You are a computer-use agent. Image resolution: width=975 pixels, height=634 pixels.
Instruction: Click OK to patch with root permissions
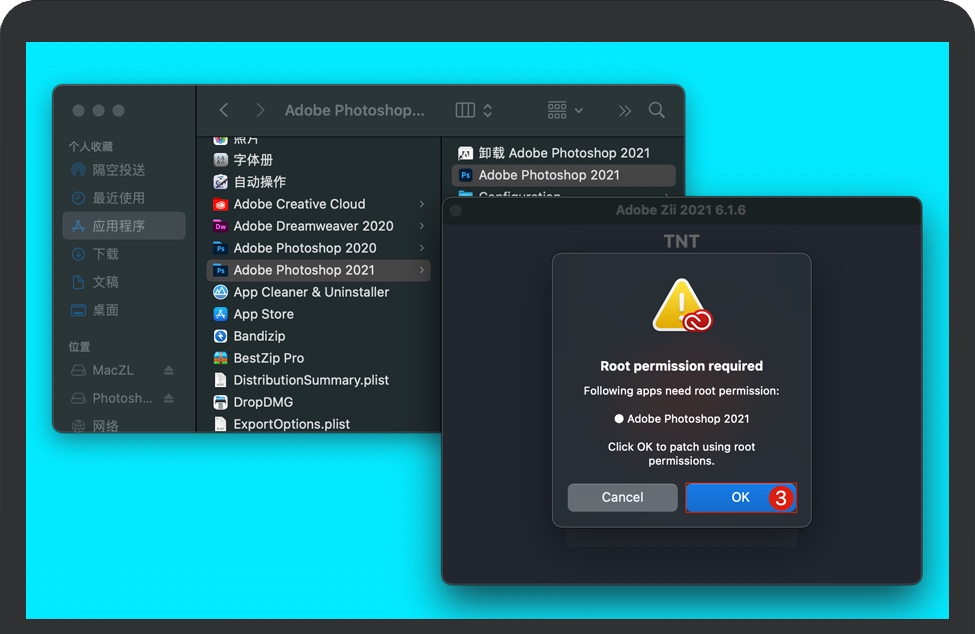[x=741, y=497]
